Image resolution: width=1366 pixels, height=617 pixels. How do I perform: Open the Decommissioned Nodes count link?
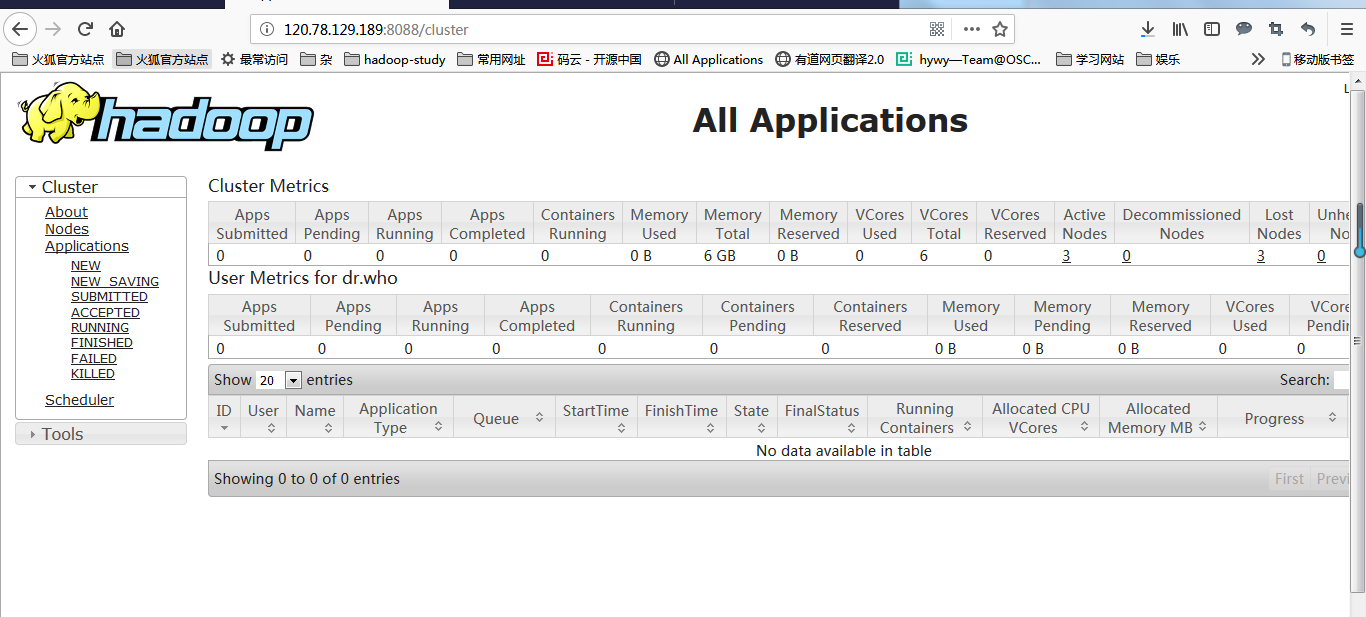pyautogui.click(x=1126, y=256)
